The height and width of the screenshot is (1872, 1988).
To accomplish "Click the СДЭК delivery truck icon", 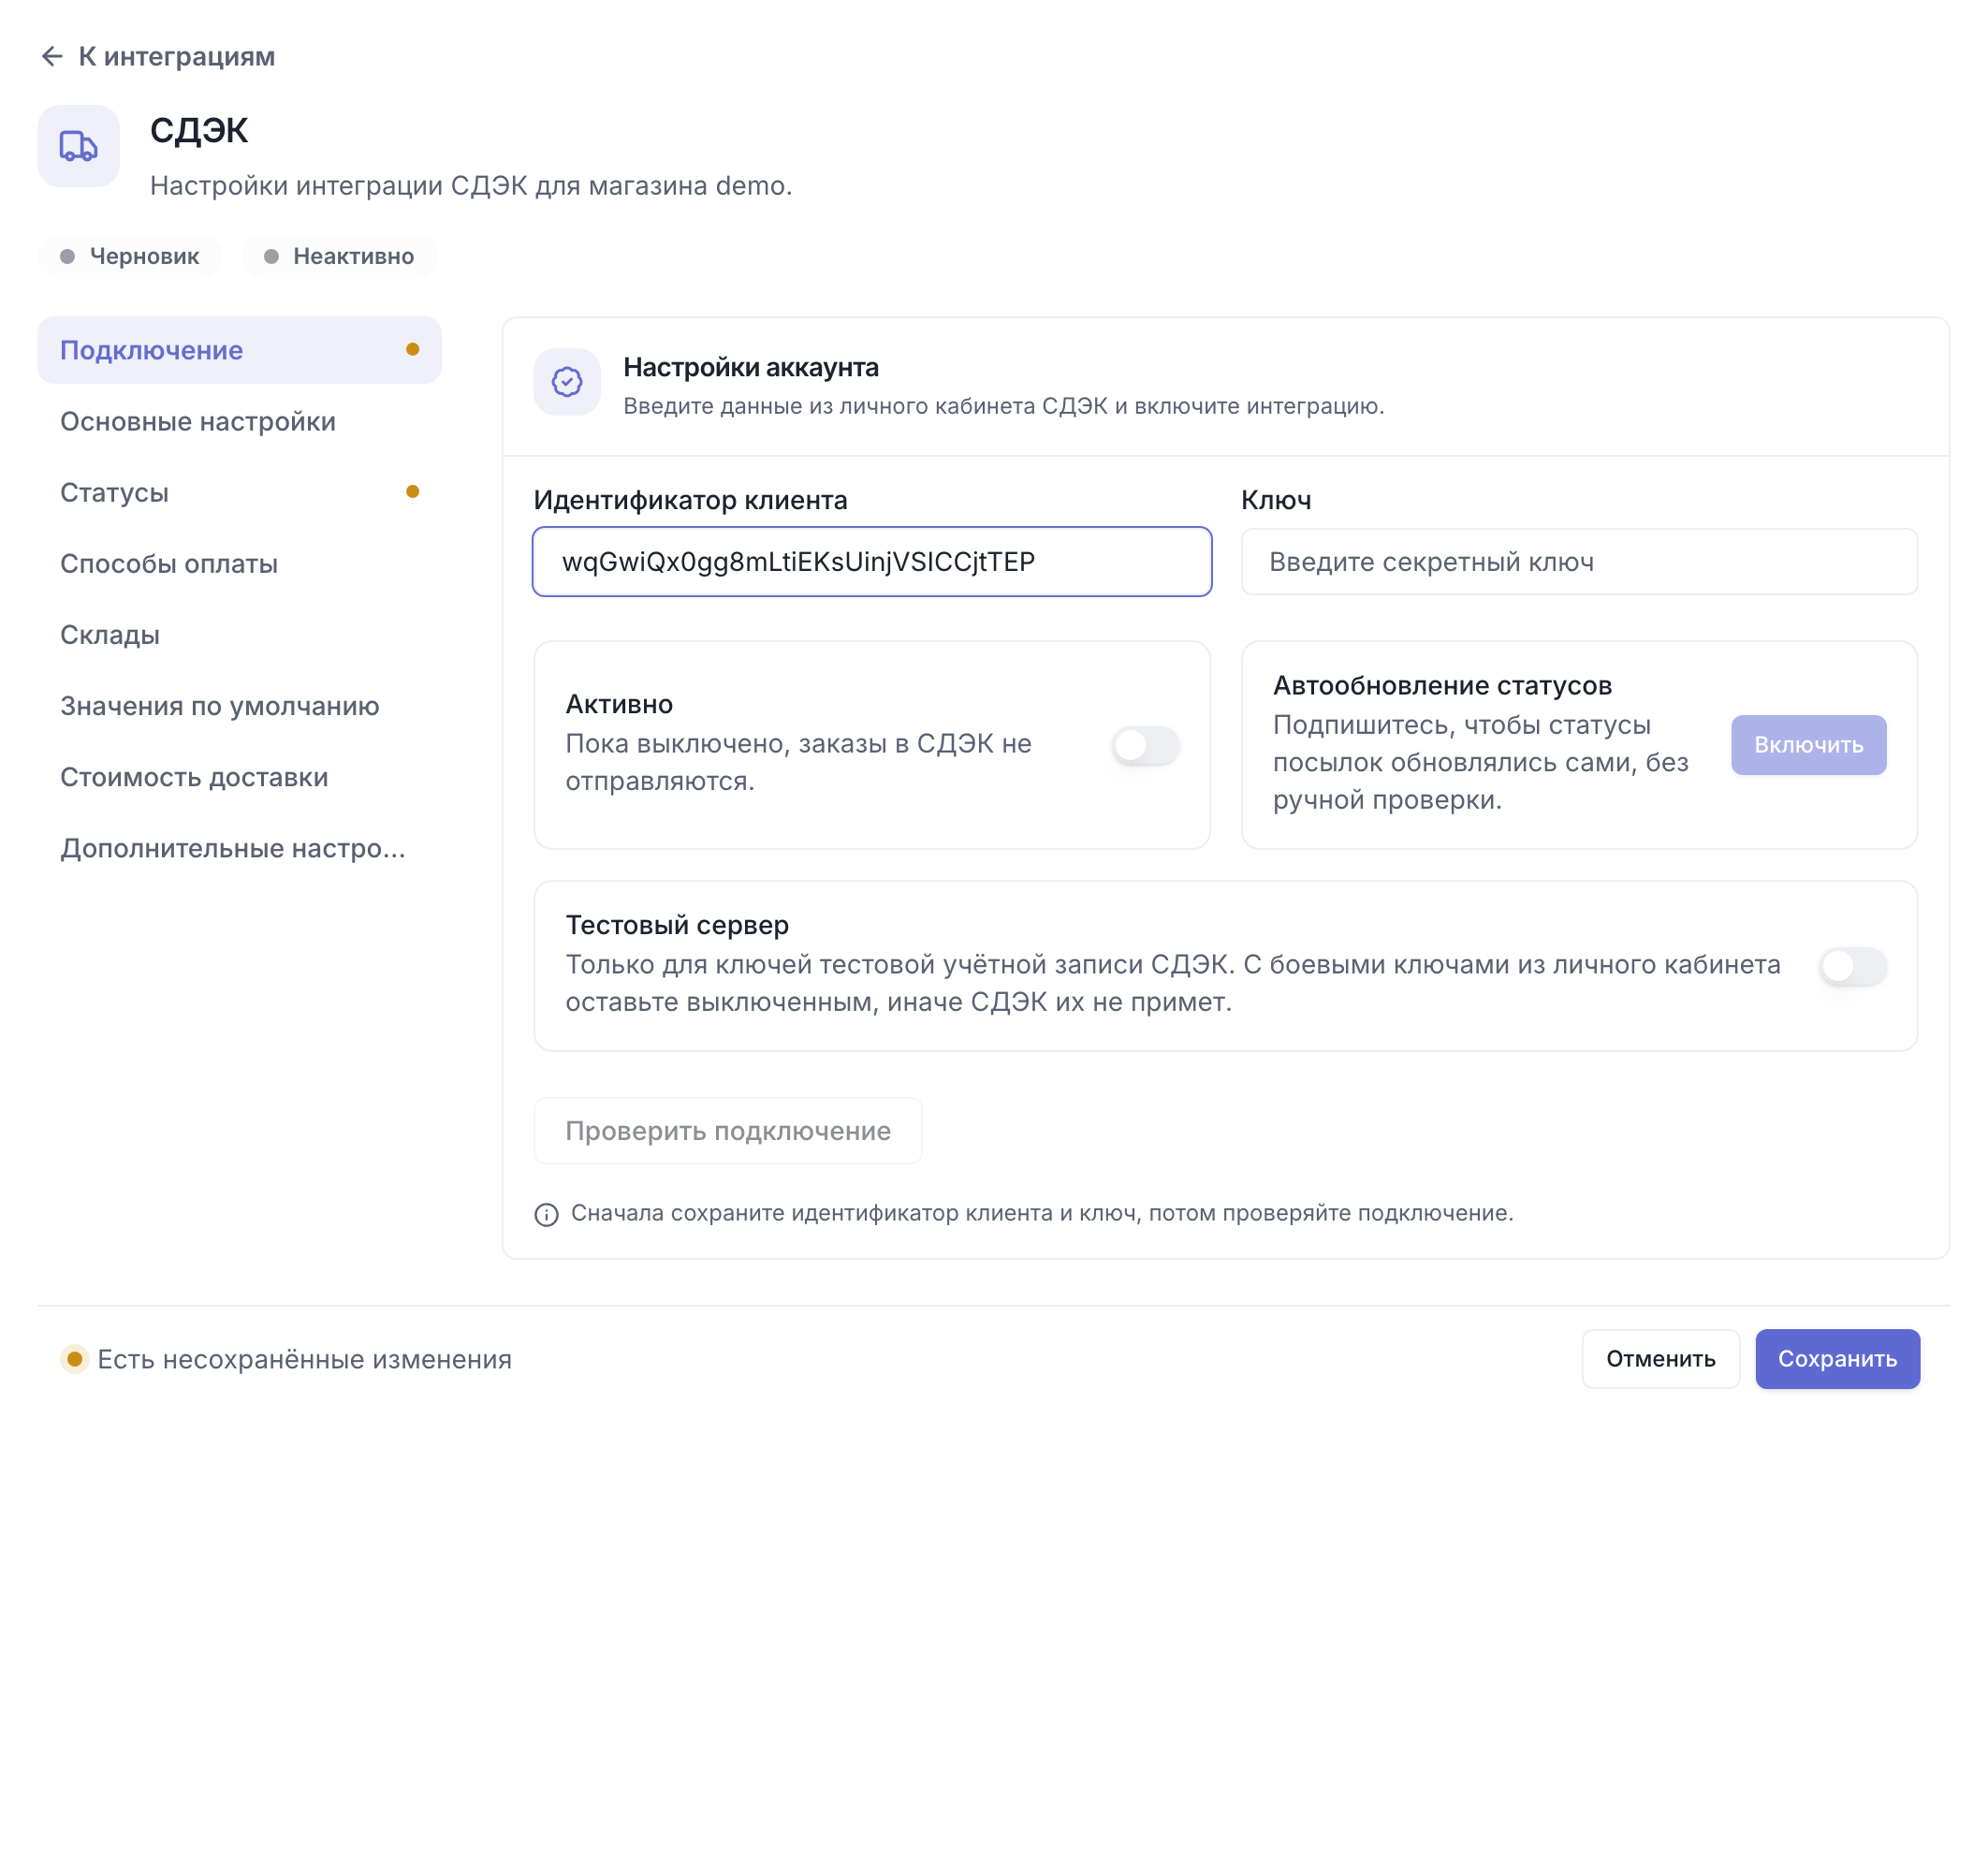I will click(x=78, y=146).
